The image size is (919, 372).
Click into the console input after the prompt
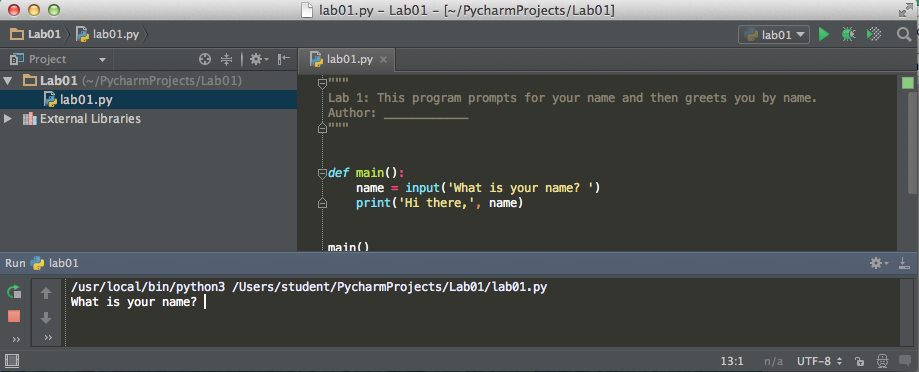(205, 302)
